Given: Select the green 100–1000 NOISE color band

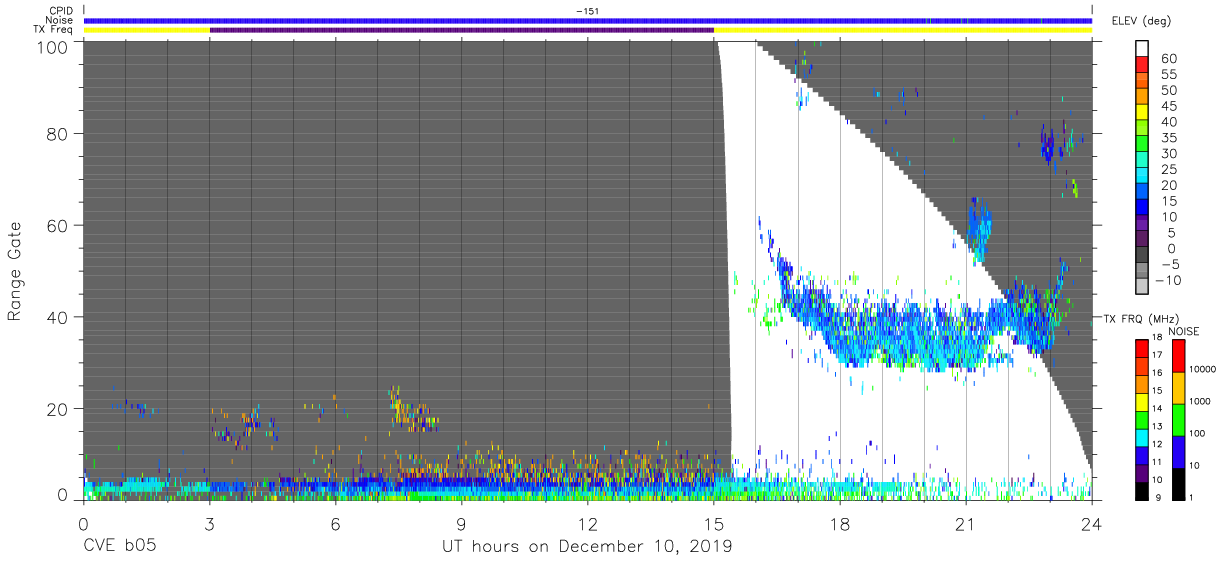Looking at the screenshot, I should (x=1178, y=420).
